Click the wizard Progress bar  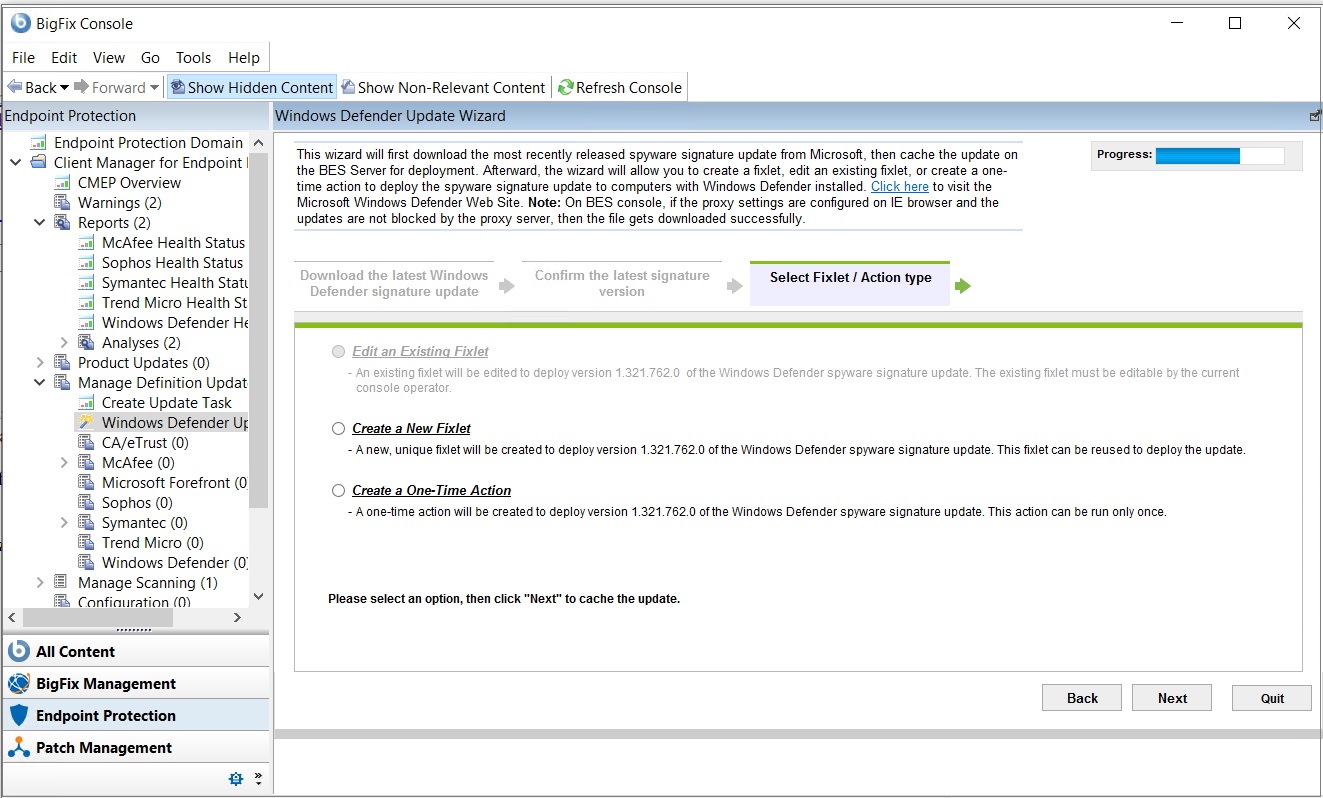click(1220, 156)
